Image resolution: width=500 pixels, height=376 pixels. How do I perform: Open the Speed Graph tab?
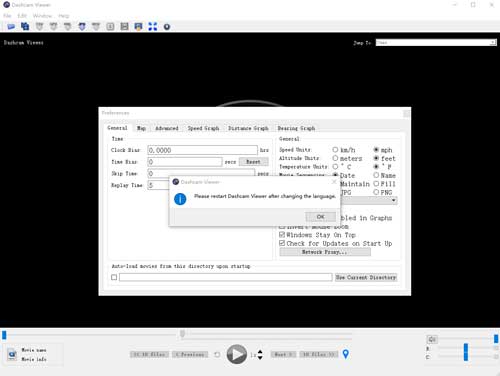pos(203,128)
